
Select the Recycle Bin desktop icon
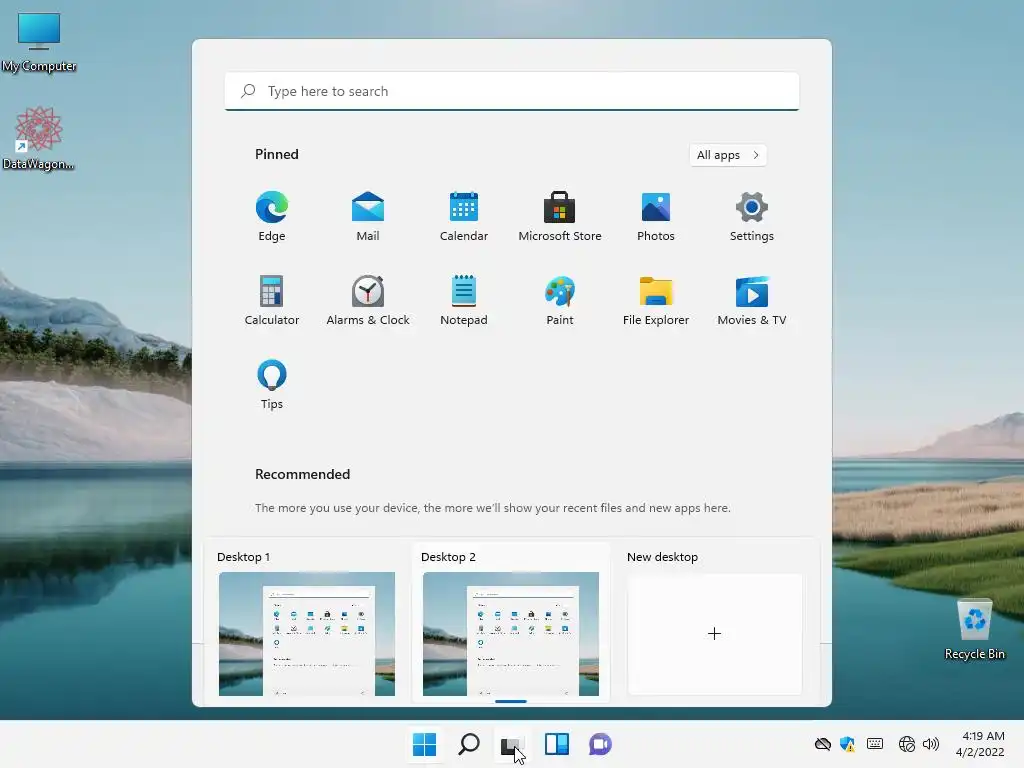(974, 630)
